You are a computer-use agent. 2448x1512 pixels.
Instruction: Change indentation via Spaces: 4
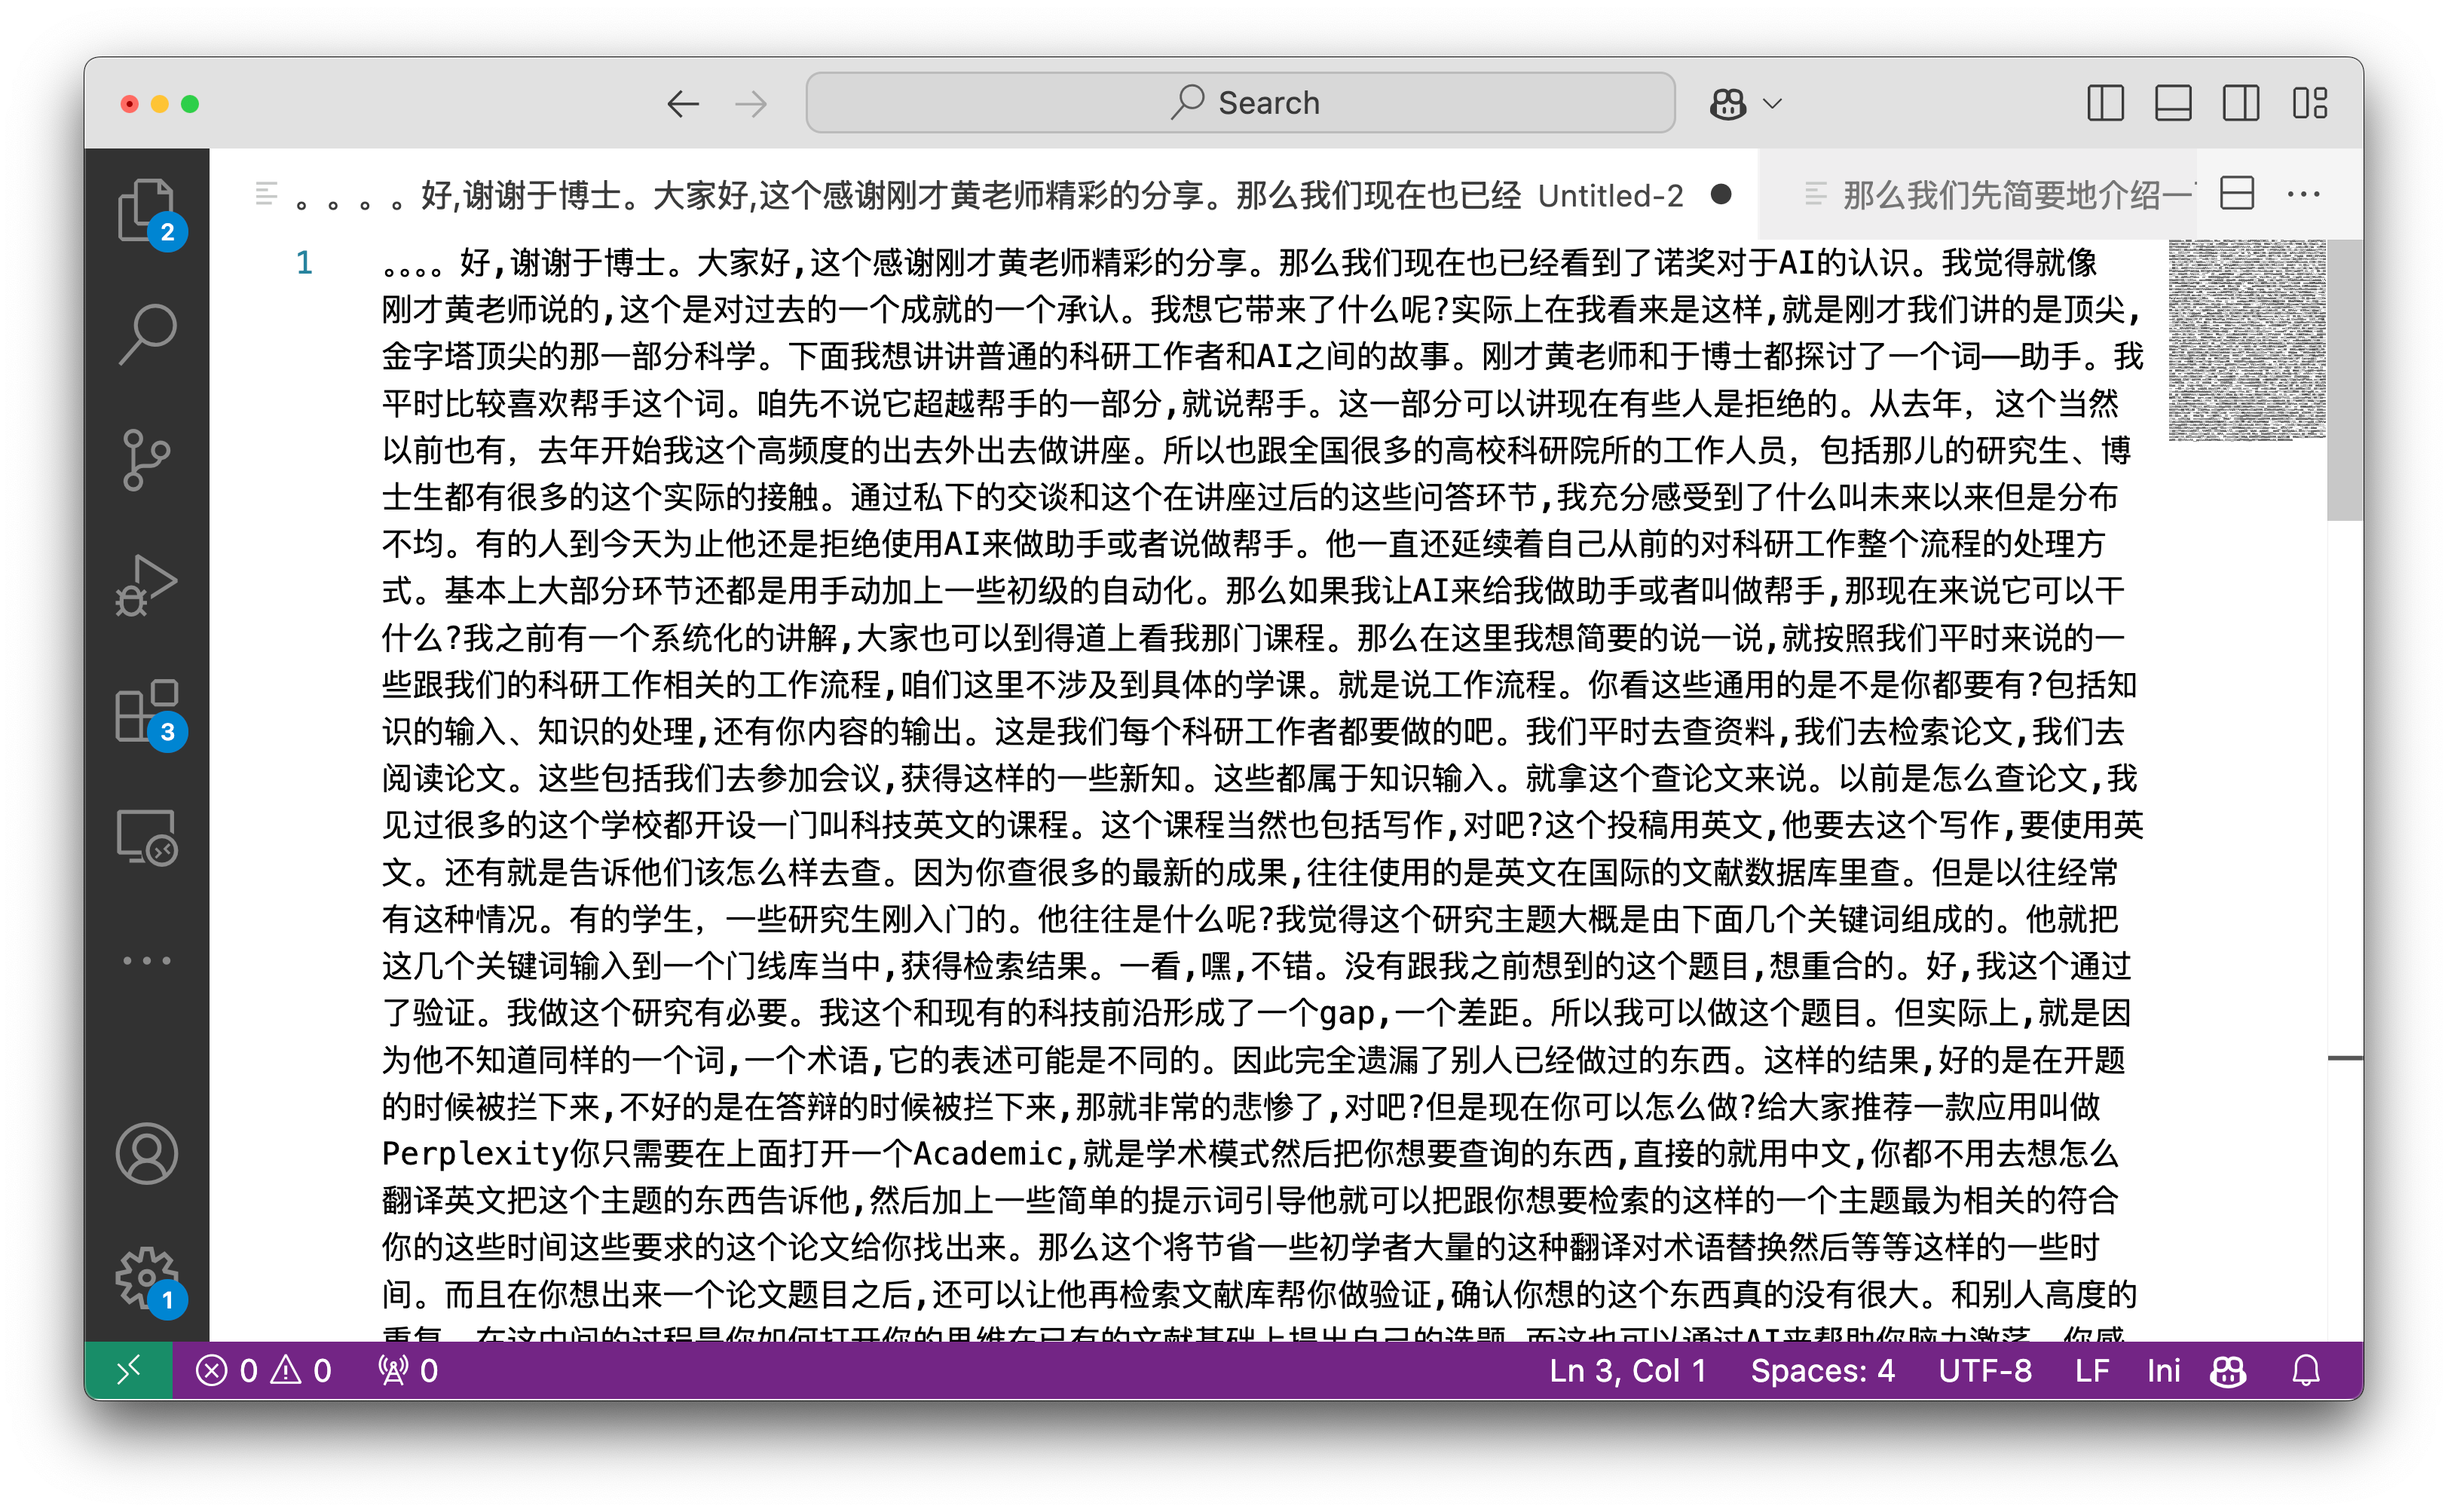pyautogui.click(x=1822, y=1370)
